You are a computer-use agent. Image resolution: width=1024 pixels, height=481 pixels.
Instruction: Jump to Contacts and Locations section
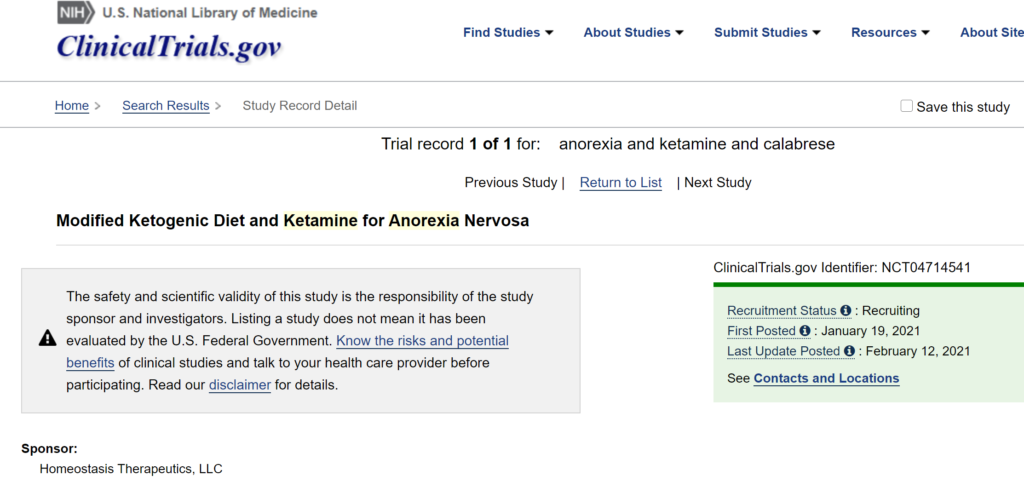click(826, 378)
